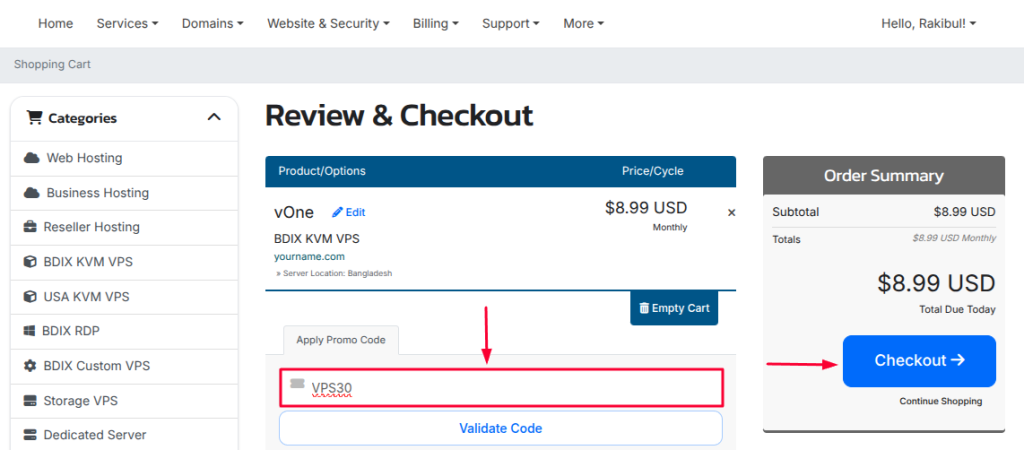Click the briefcase icon next to Reseller Hosting
This screenshot has height=450, width=1024.
pos(30,227)
